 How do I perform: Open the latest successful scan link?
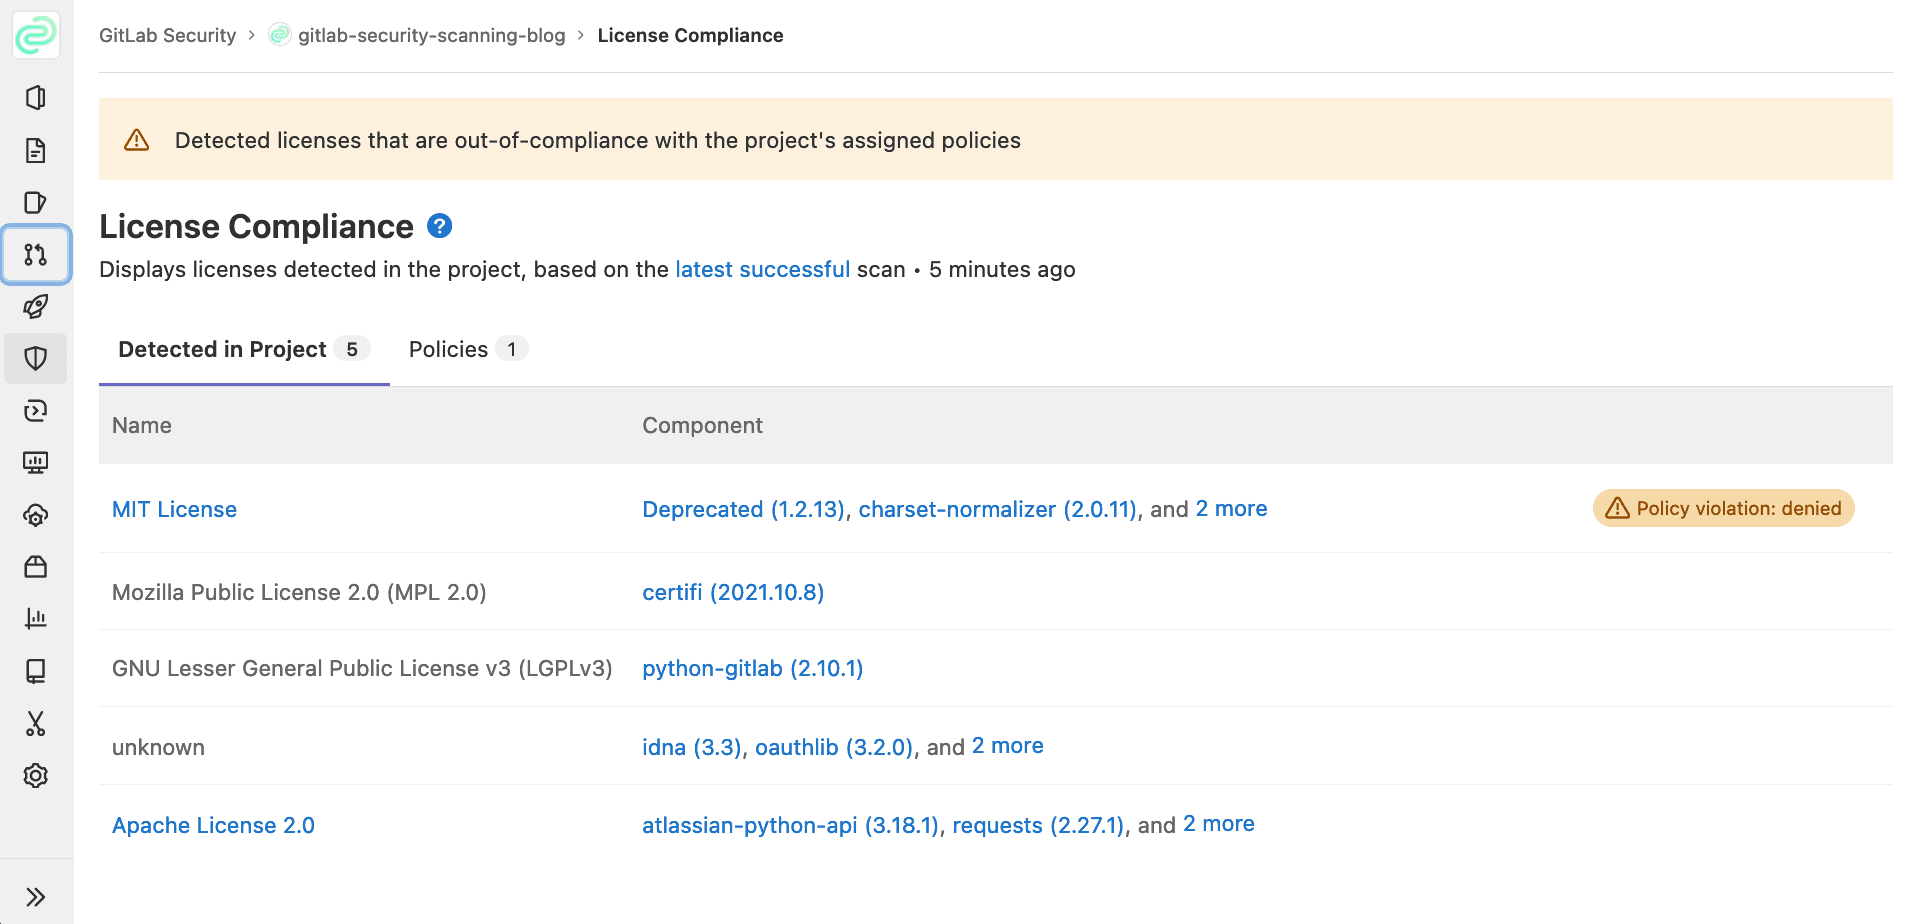click(762, 270)
